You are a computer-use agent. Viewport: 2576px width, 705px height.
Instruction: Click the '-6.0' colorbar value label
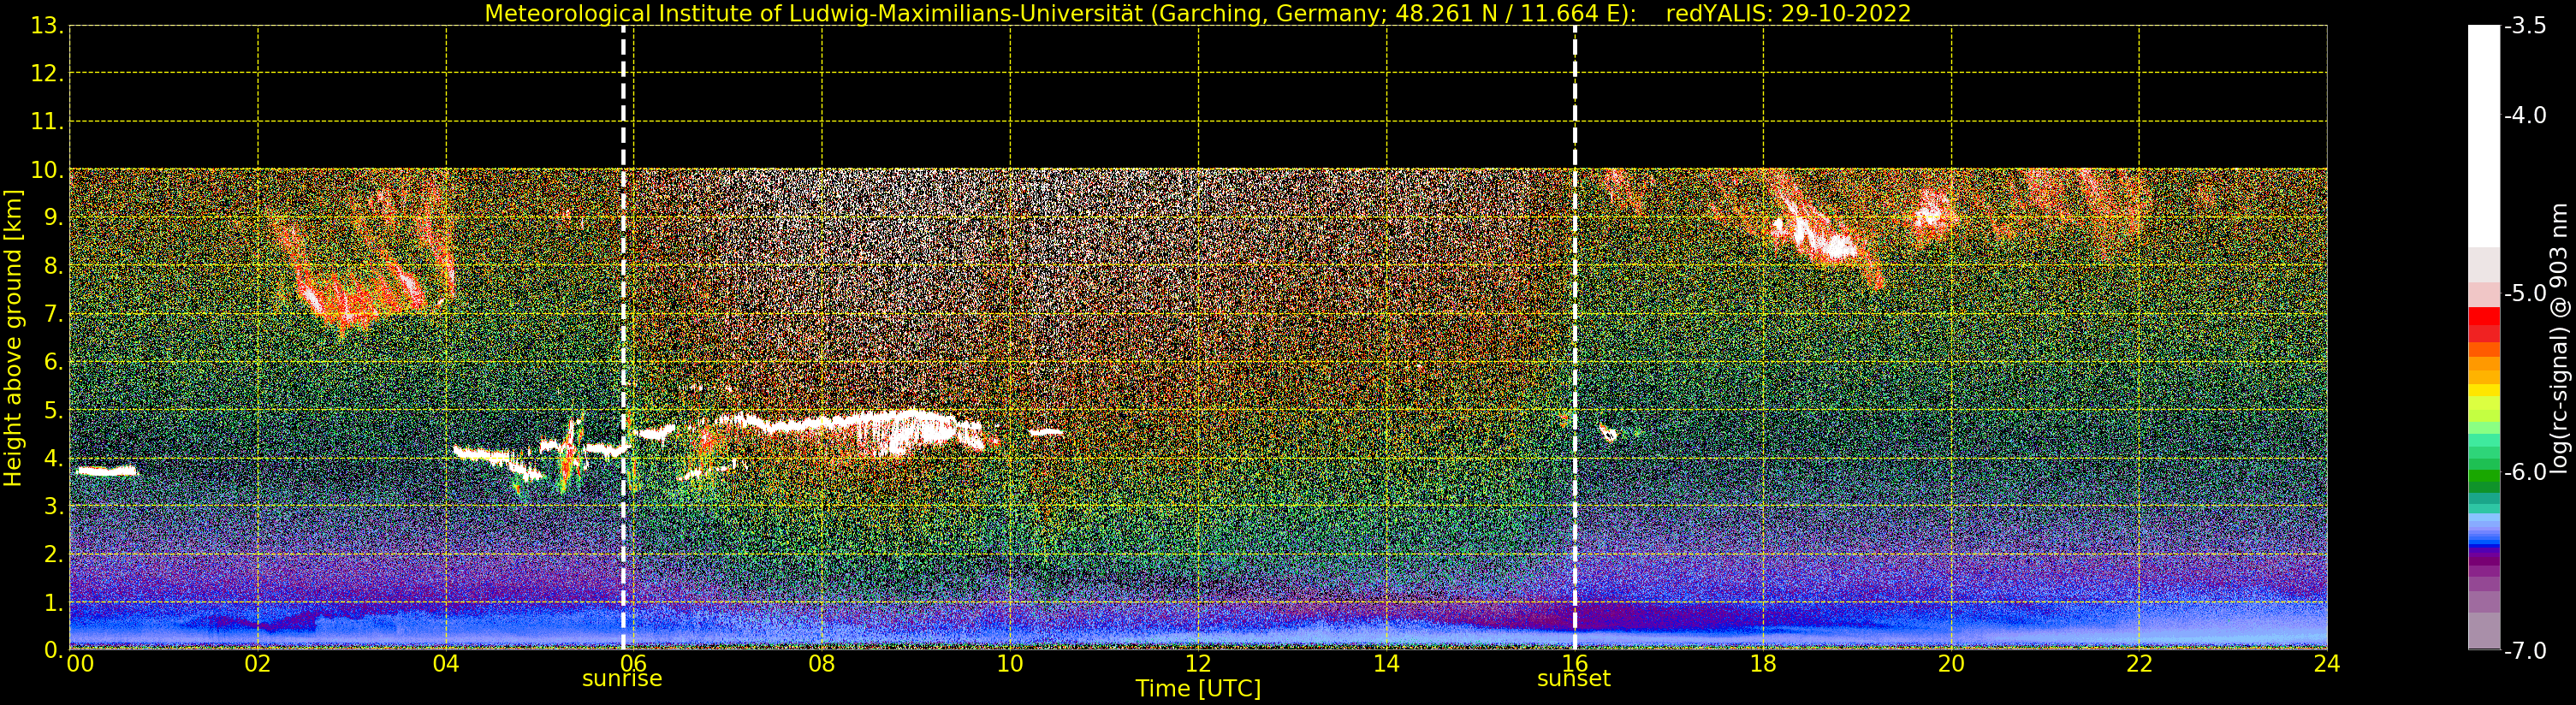[x=2525, y=472]
